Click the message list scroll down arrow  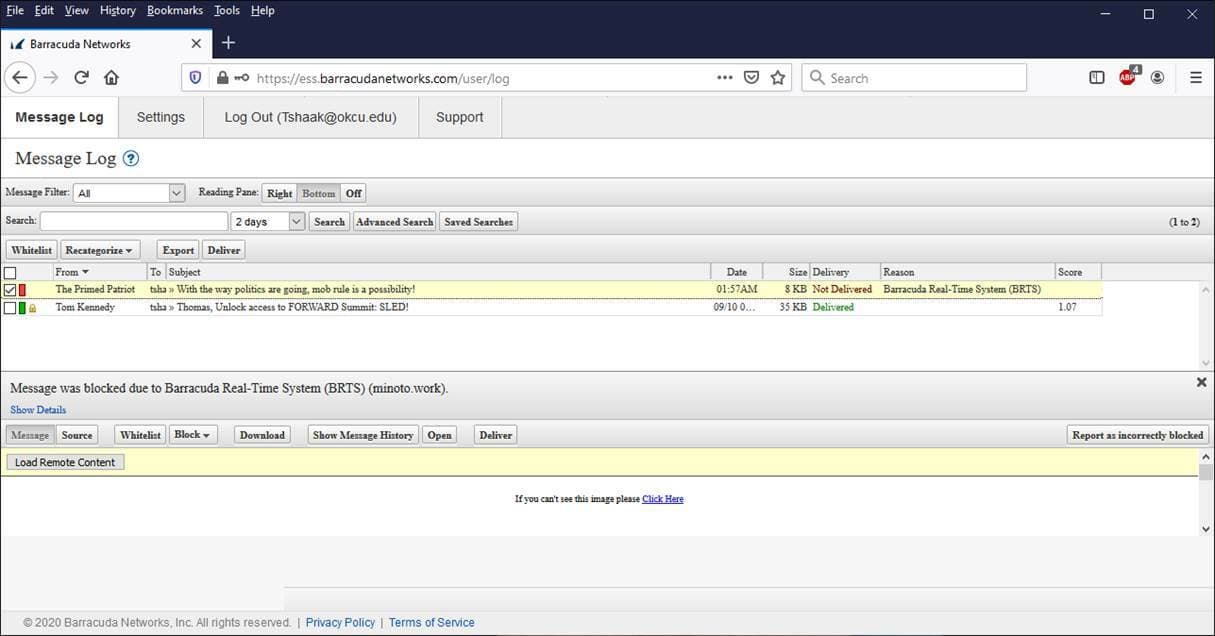(1205, 363)
